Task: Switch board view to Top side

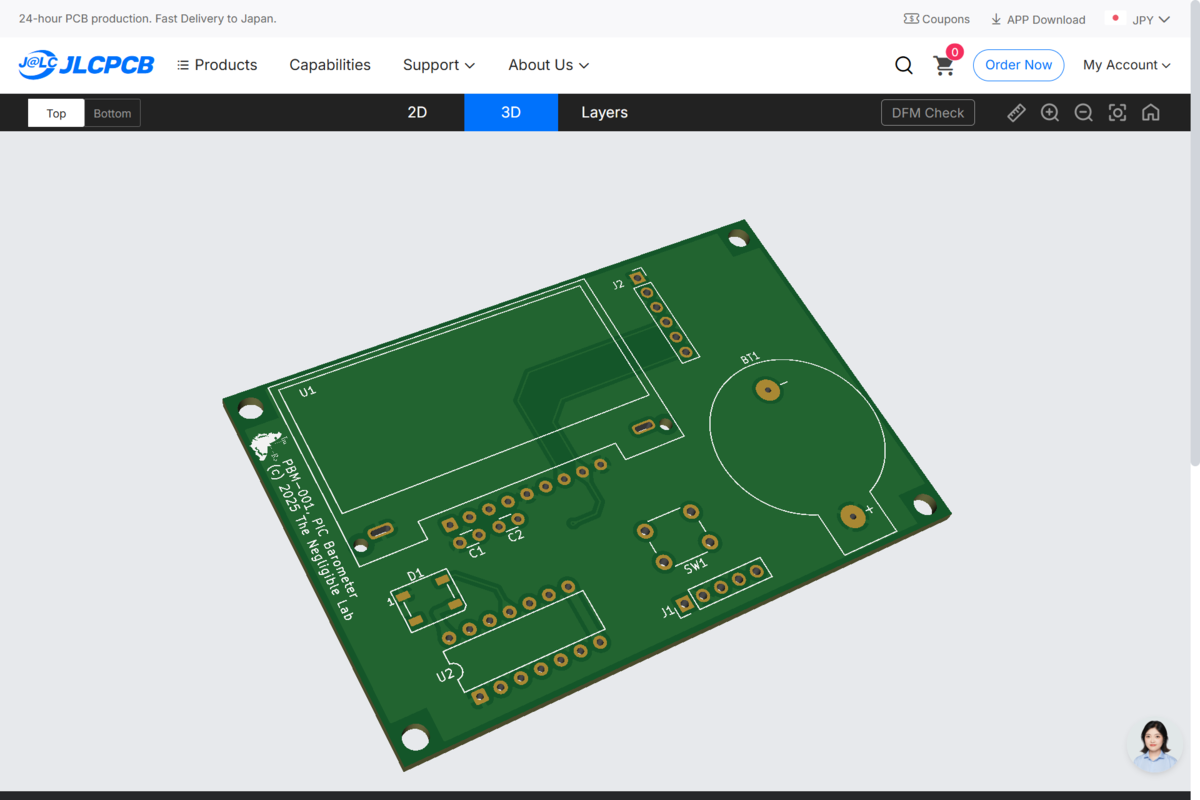Action: click(x=56, y=113)
